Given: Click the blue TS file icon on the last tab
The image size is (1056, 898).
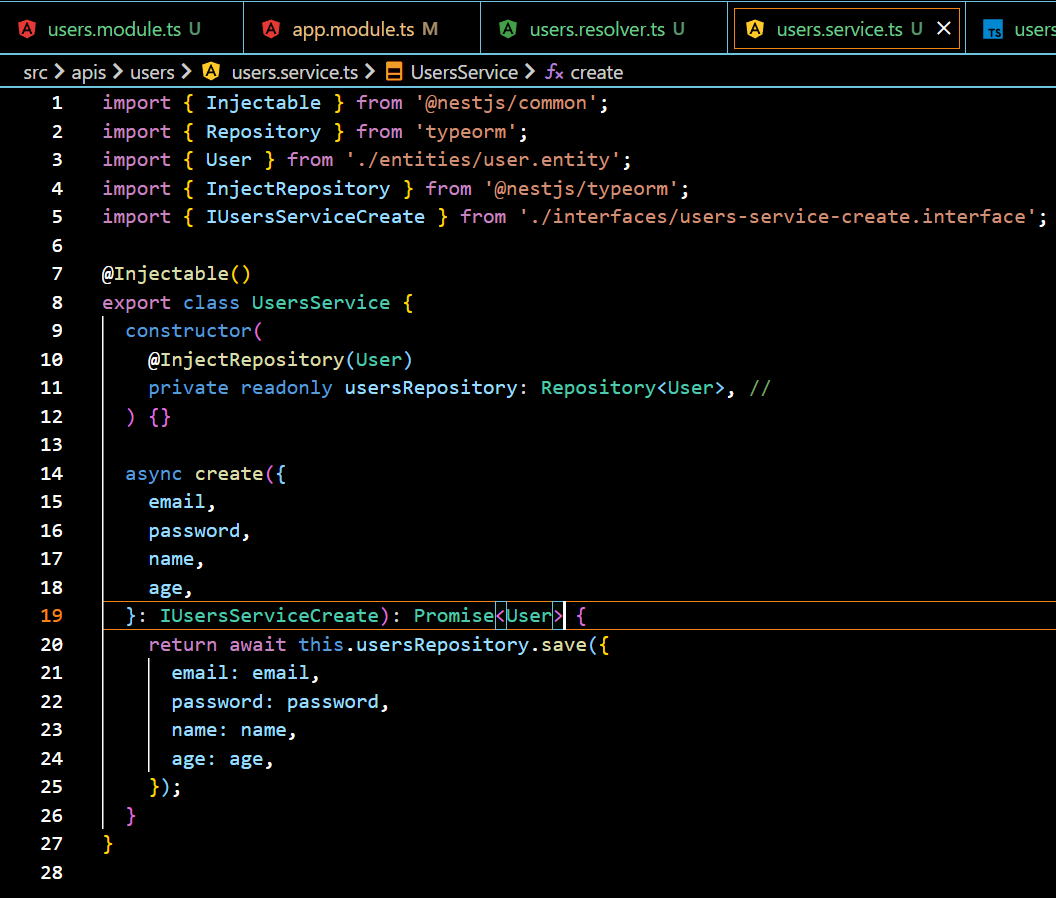Looking at the screenshot, I should tap(993, 30).
